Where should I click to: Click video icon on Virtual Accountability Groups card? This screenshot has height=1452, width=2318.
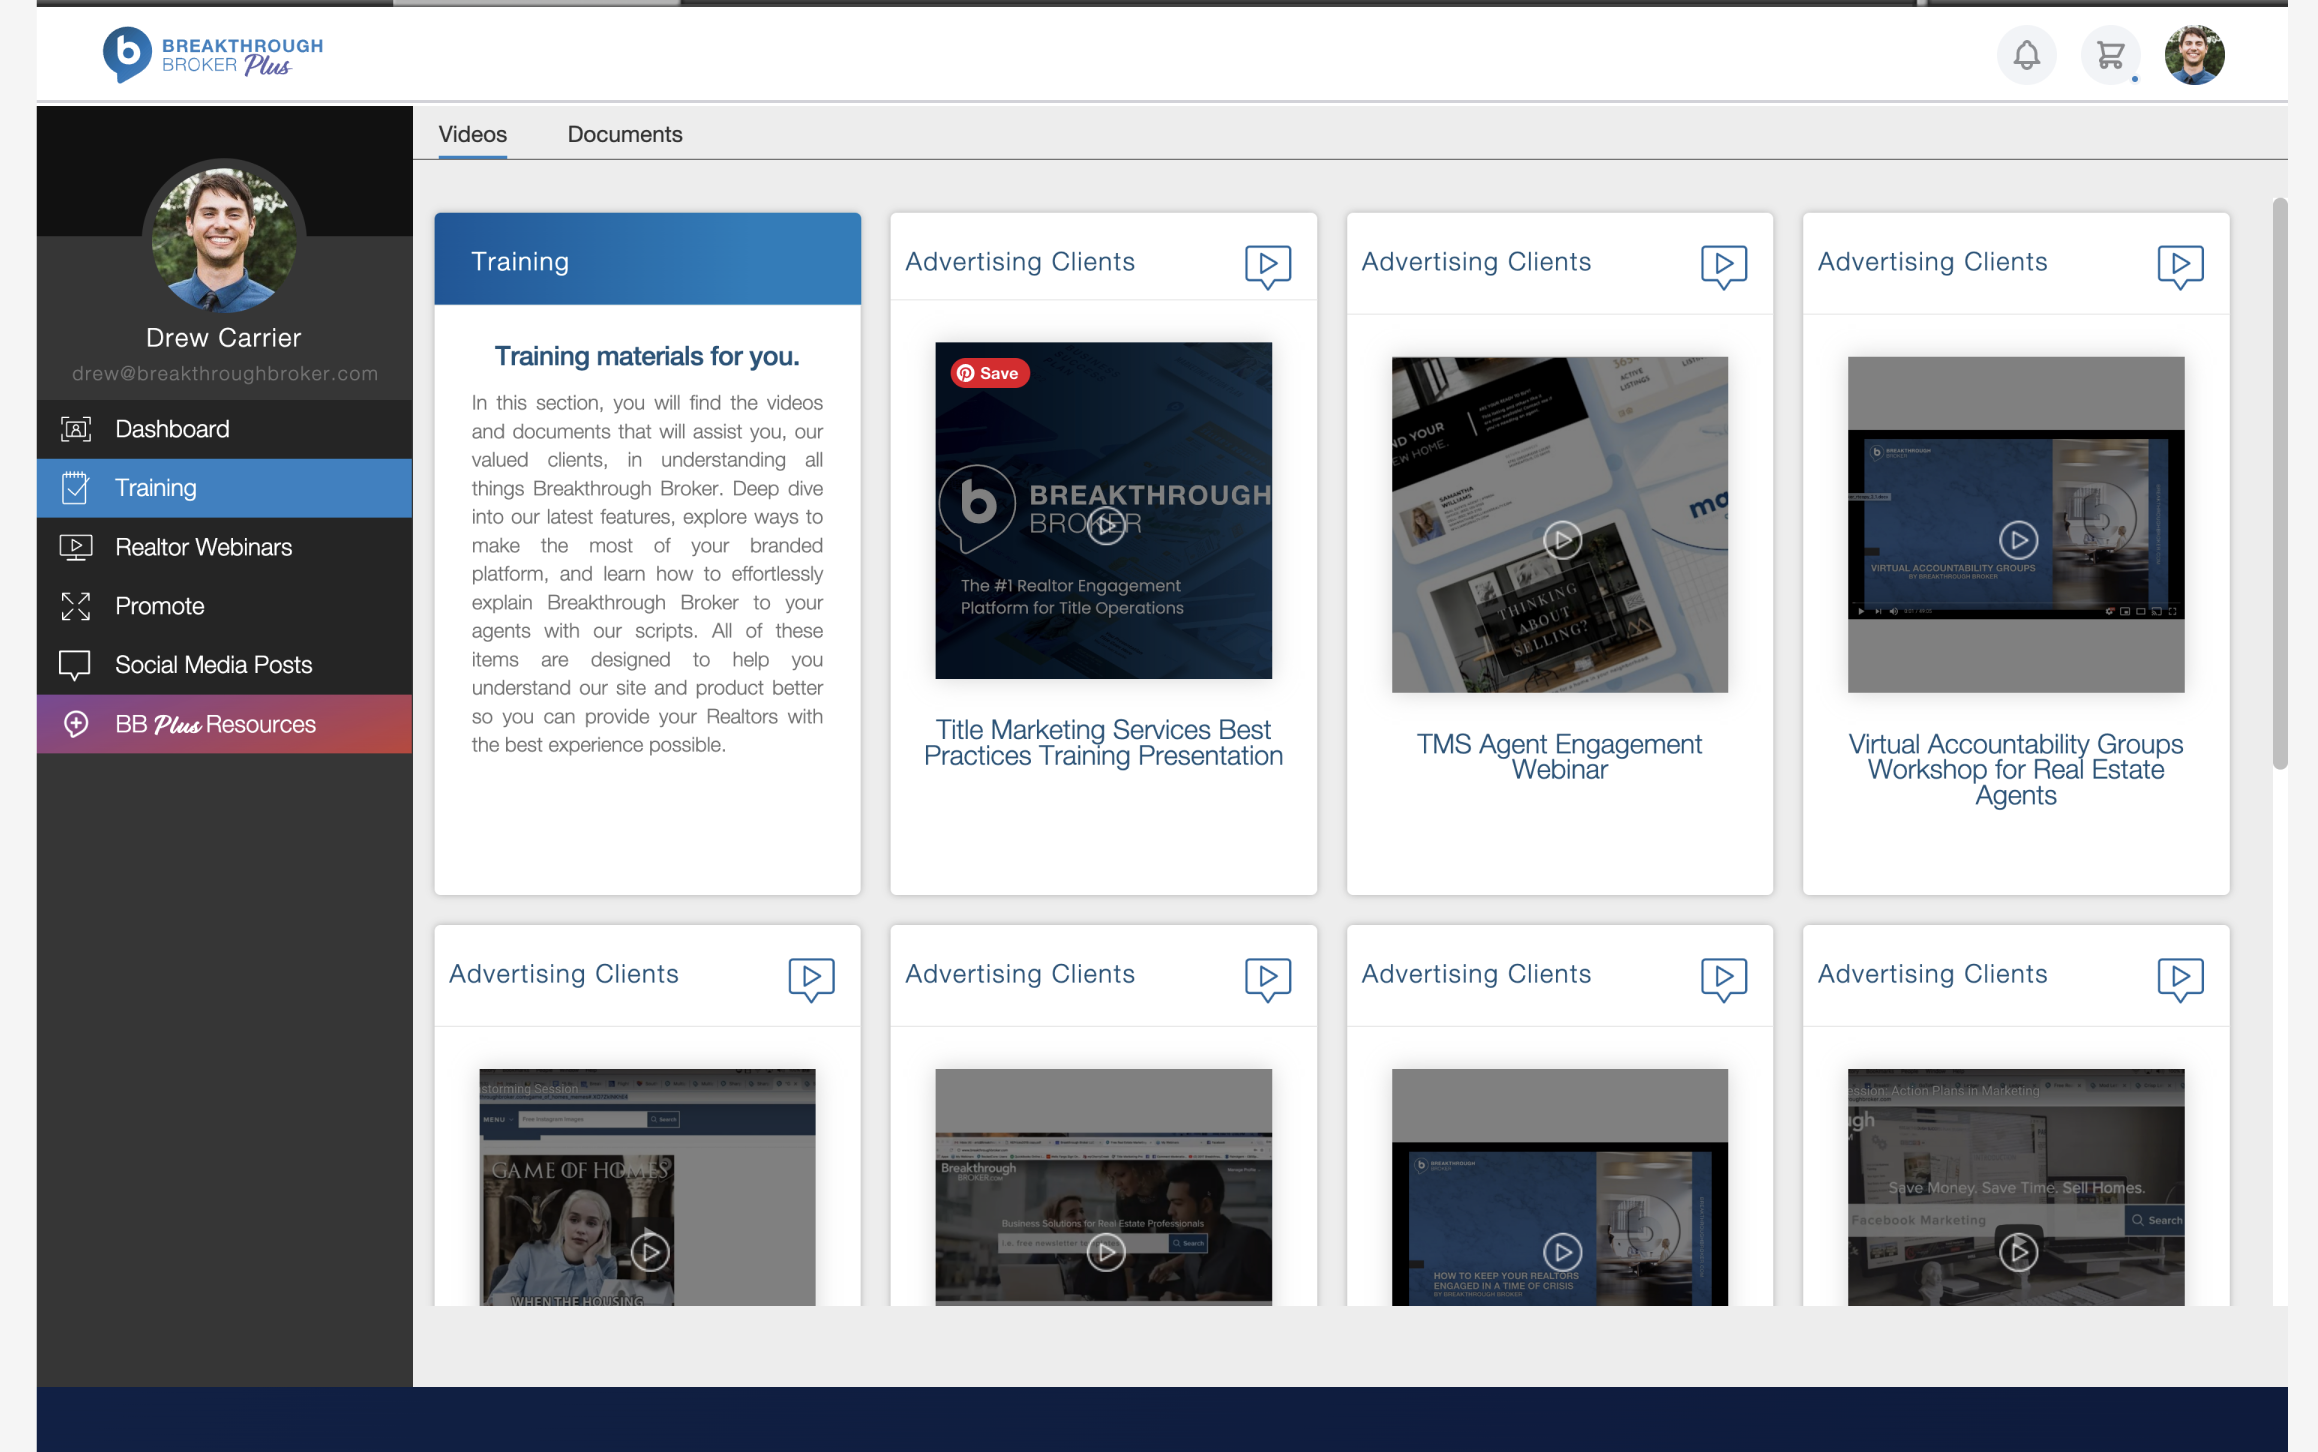(2180, 265)
